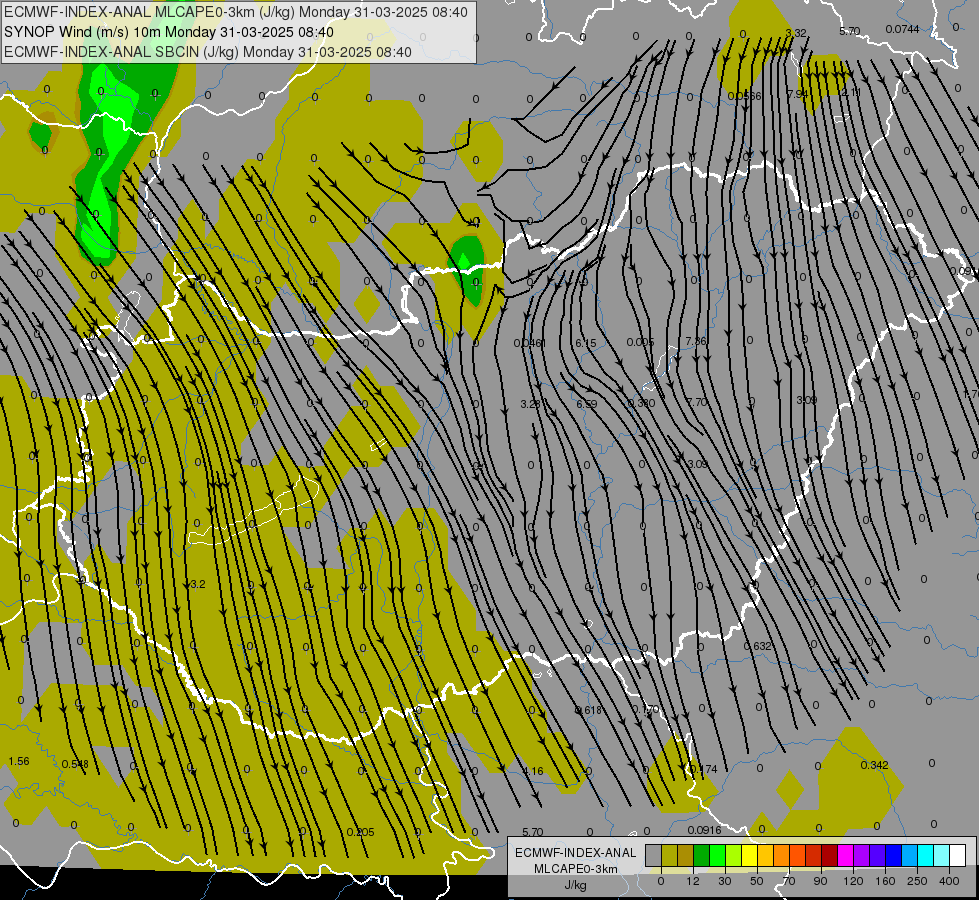Click the red-orange legend swatch right of 70
The width and height of the screenshot is (979, 900).
[x=798, y=855]
